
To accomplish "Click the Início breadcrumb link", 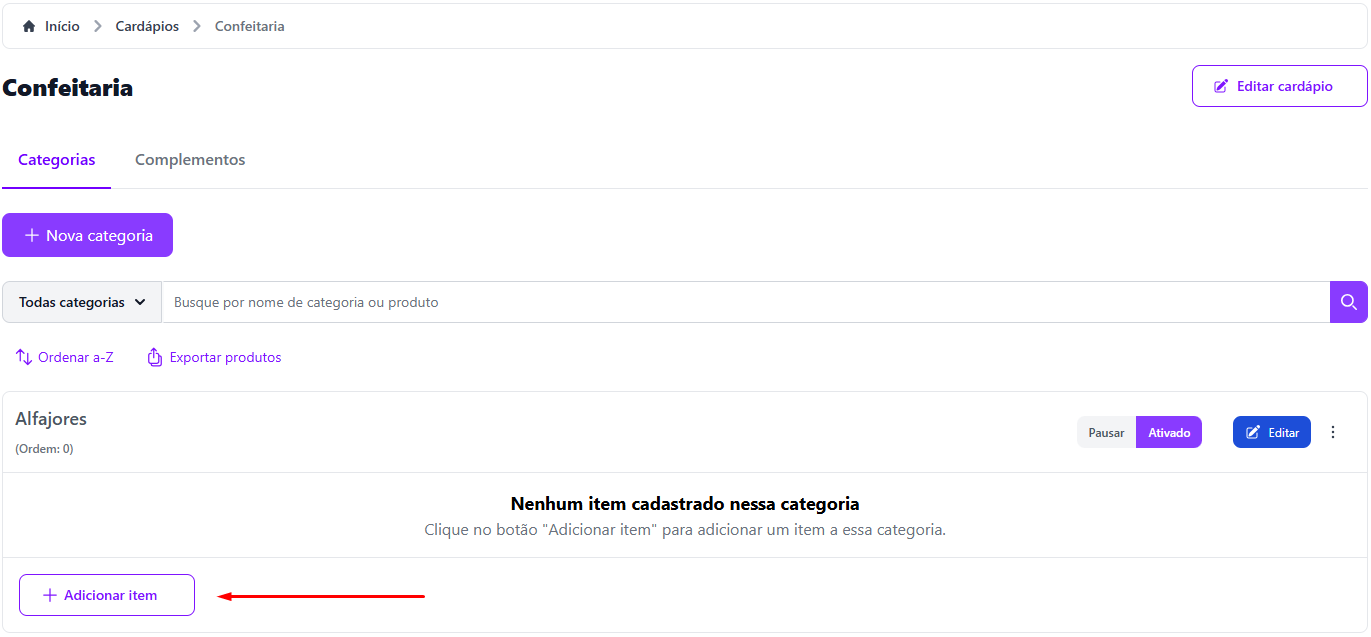I will [x=62, y=27].
